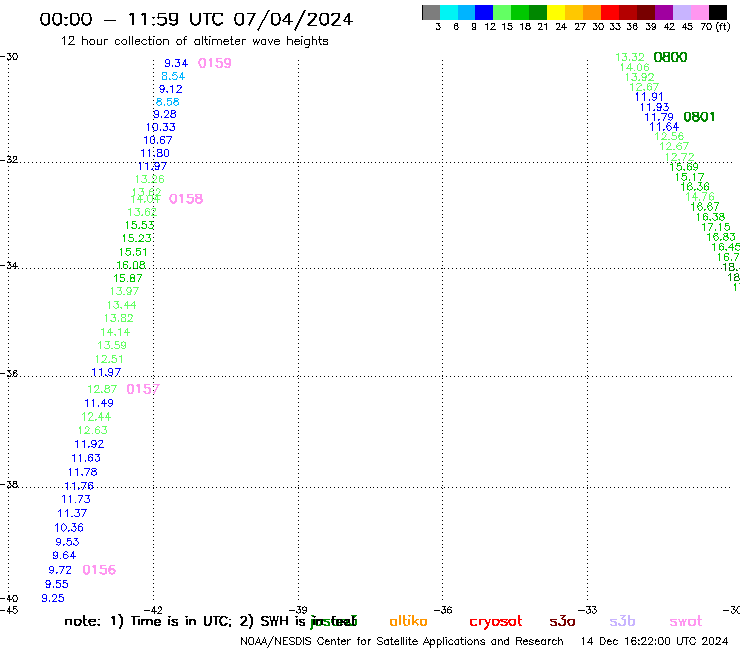
Task: Select the 12.44 wave height reading
Action: [x=96, y=417]
